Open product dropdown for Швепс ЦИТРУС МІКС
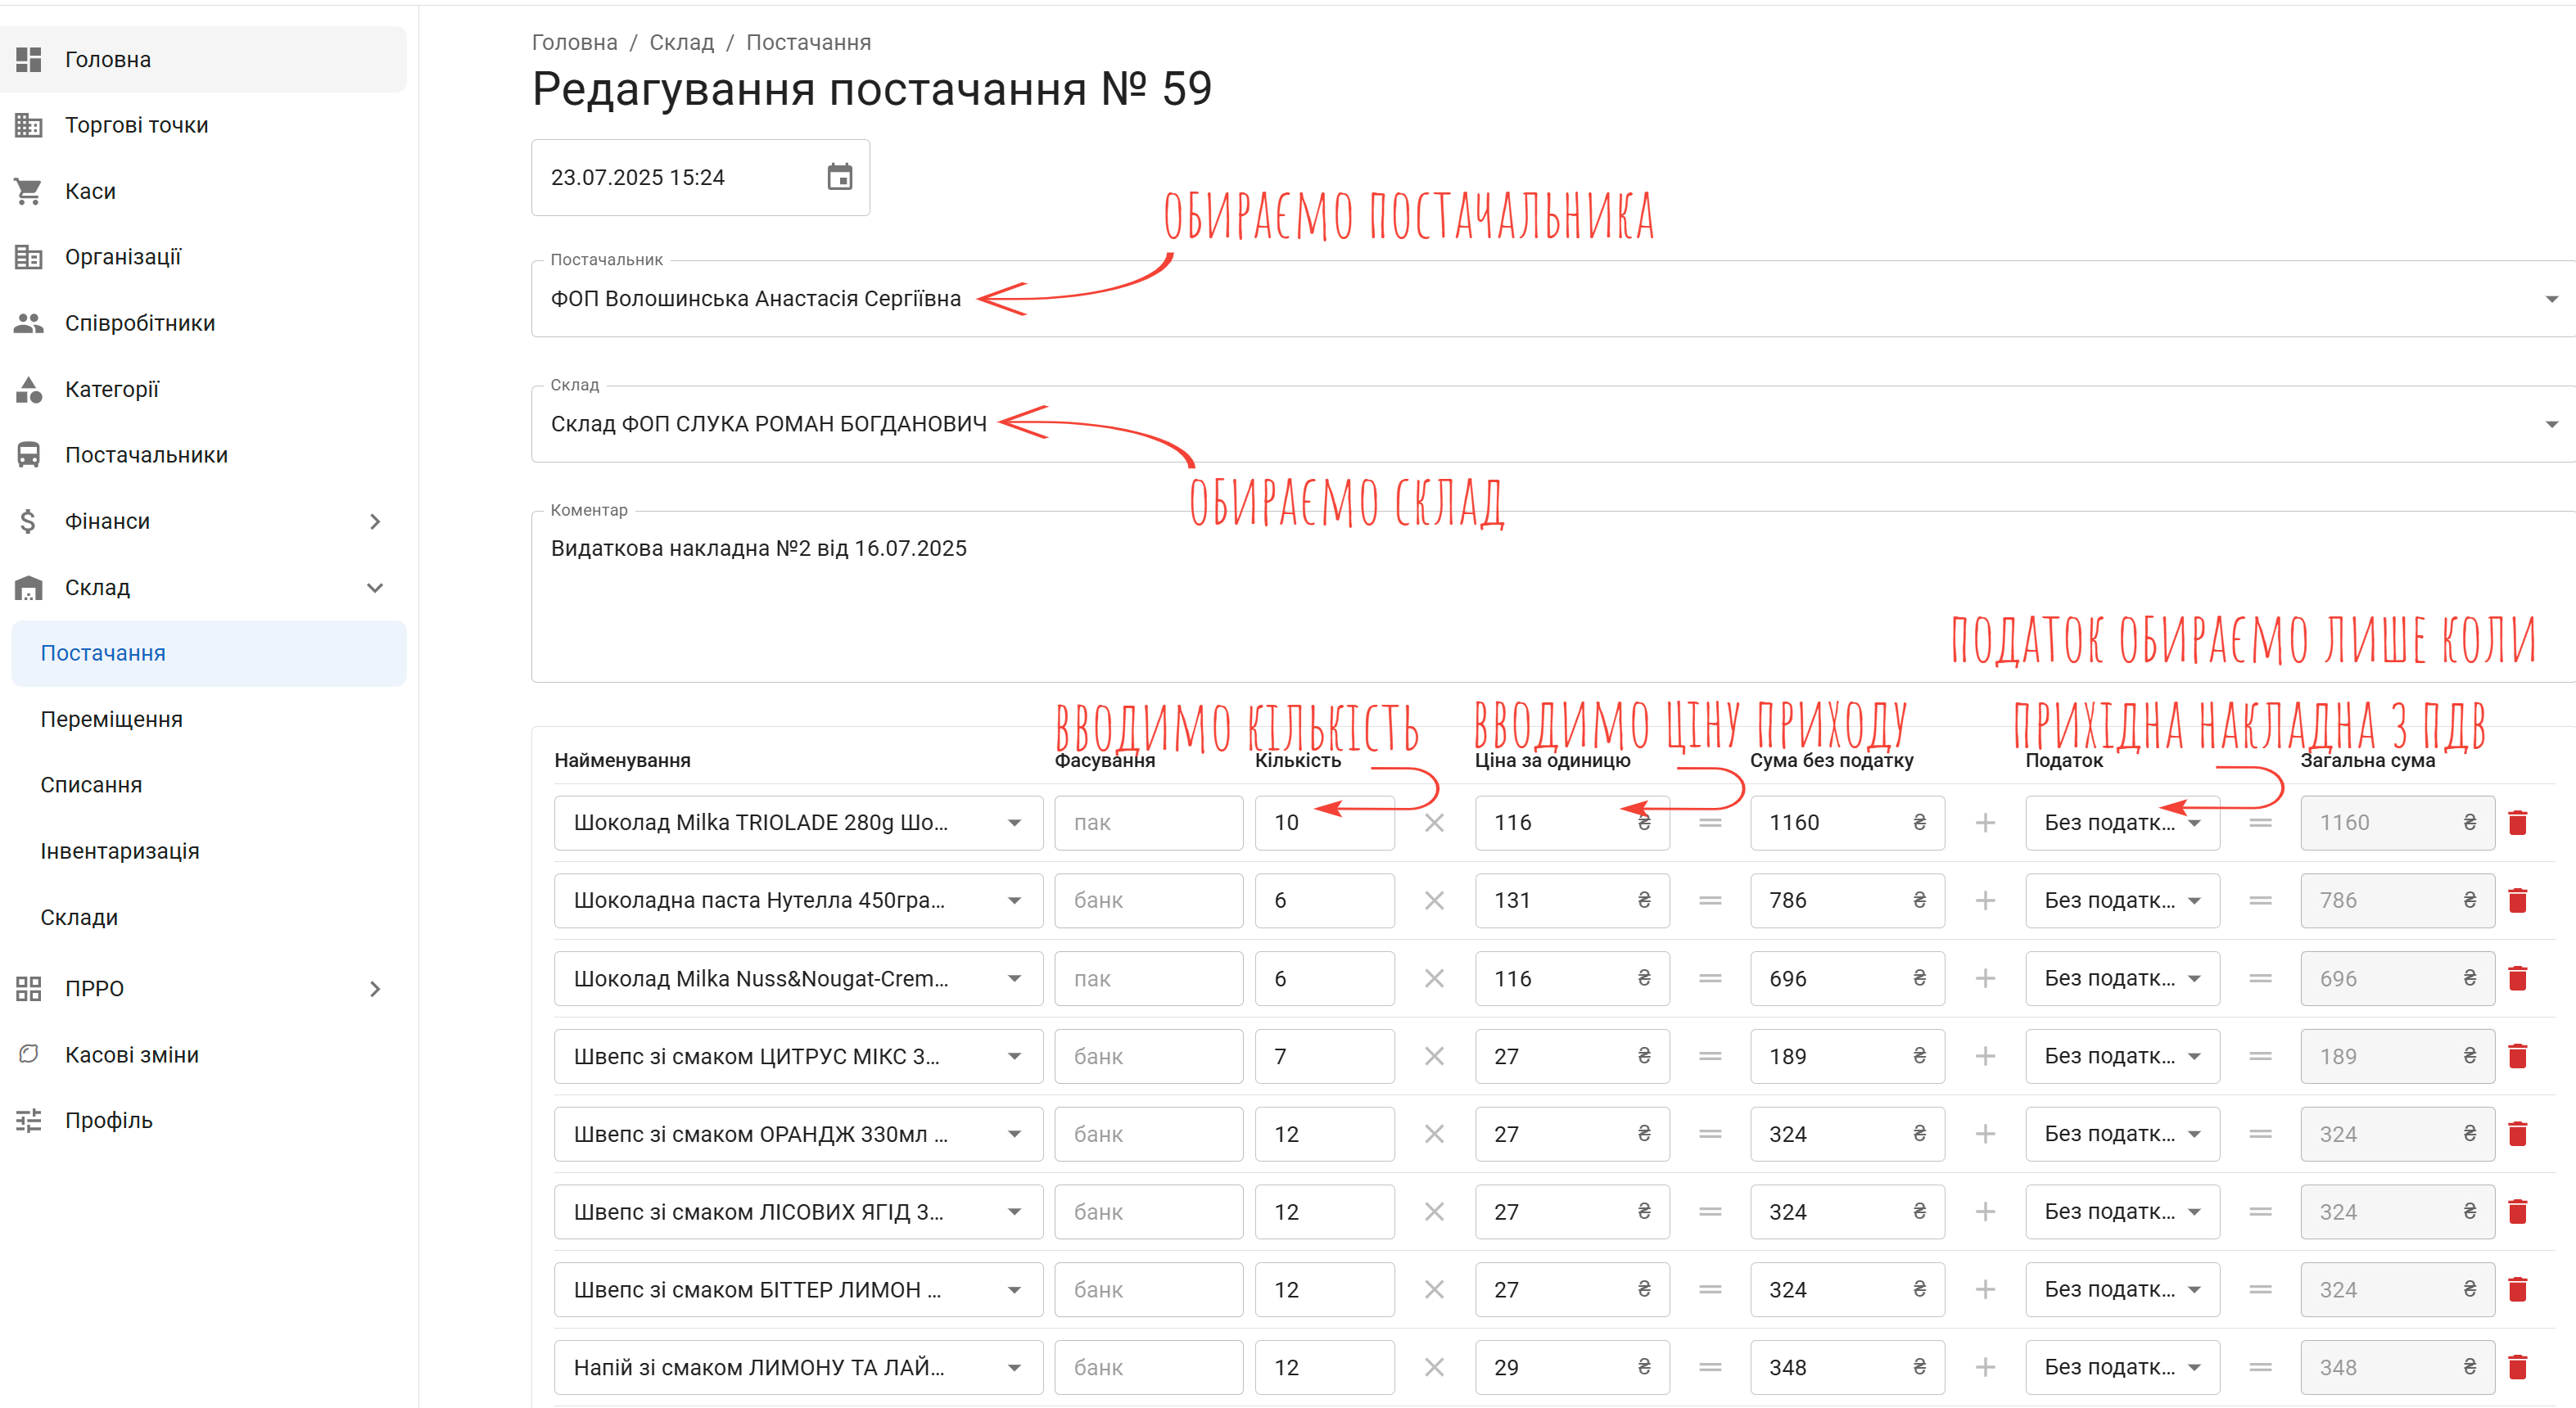Viewport: 2576px width, 1408px height. tap(1014, 1056)
